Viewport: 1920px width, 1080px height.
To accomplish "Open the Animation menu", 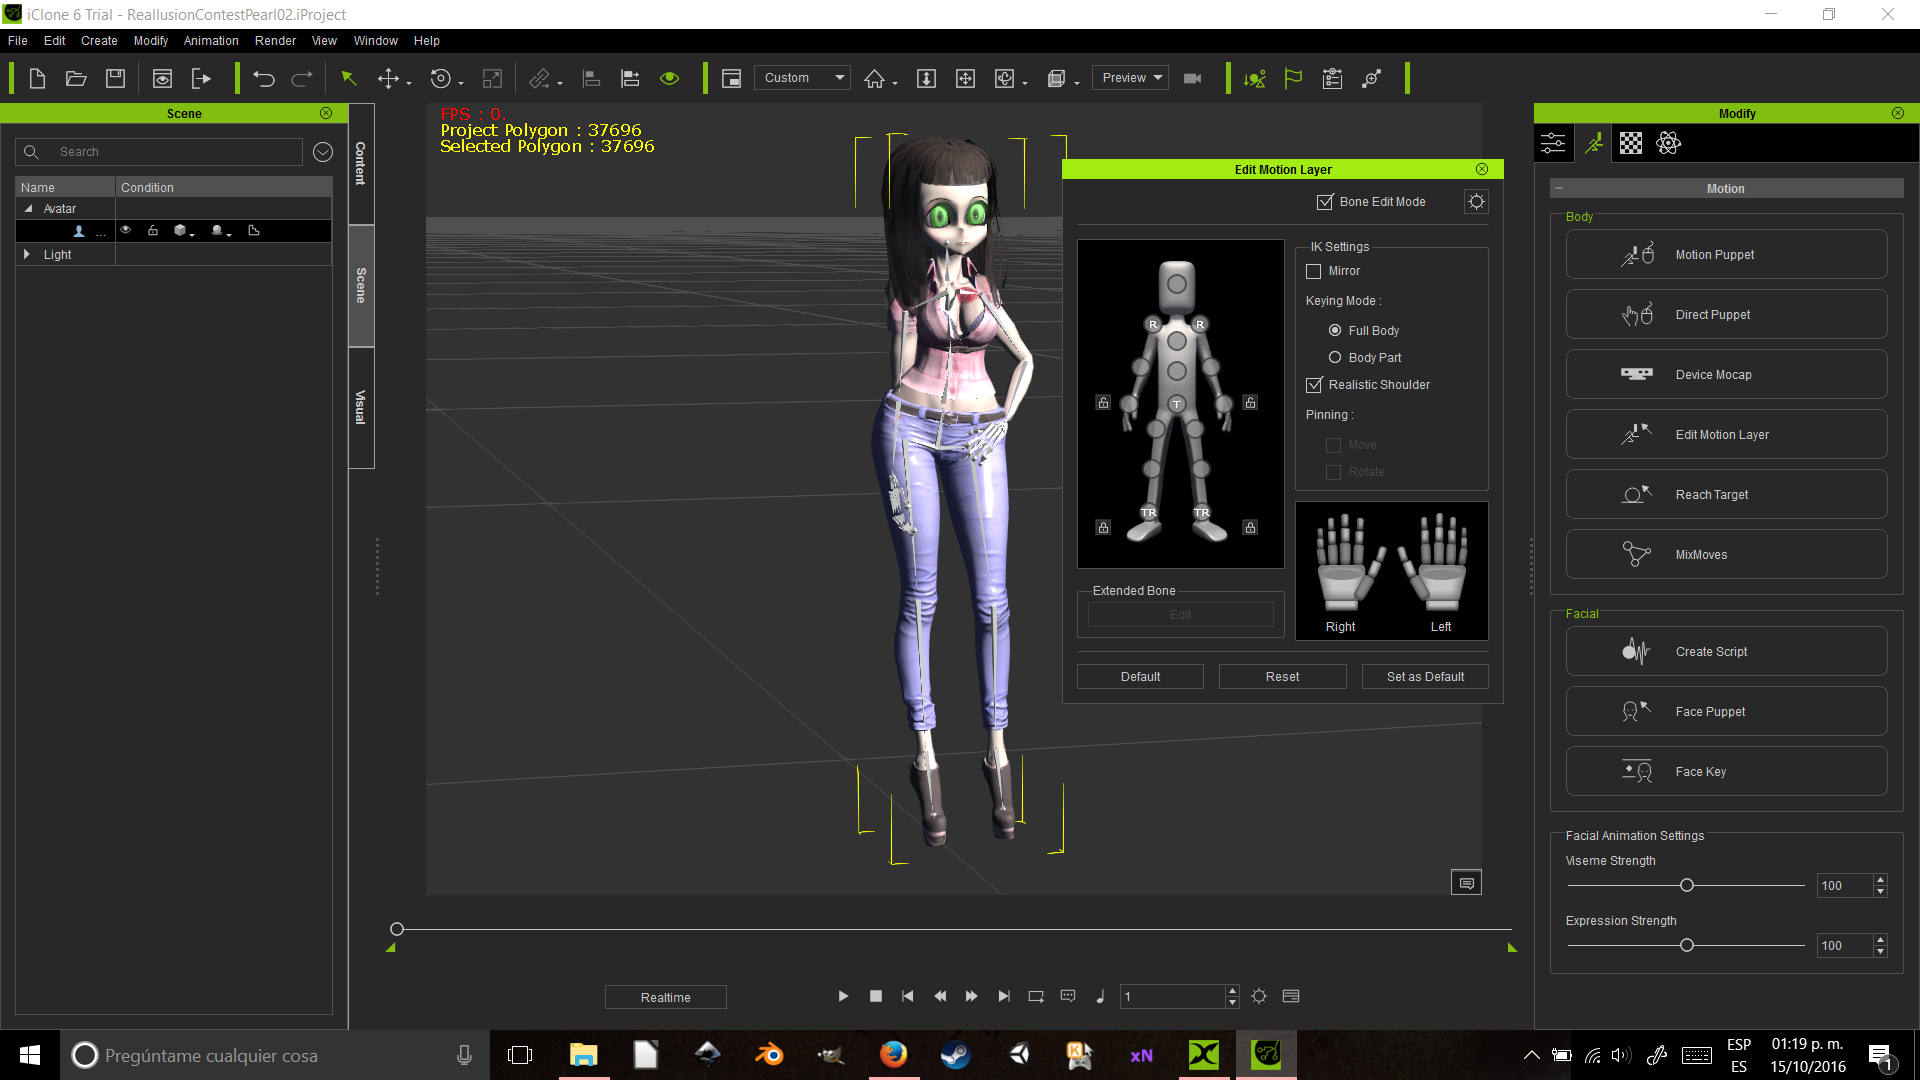I will [x=211, y=41].
